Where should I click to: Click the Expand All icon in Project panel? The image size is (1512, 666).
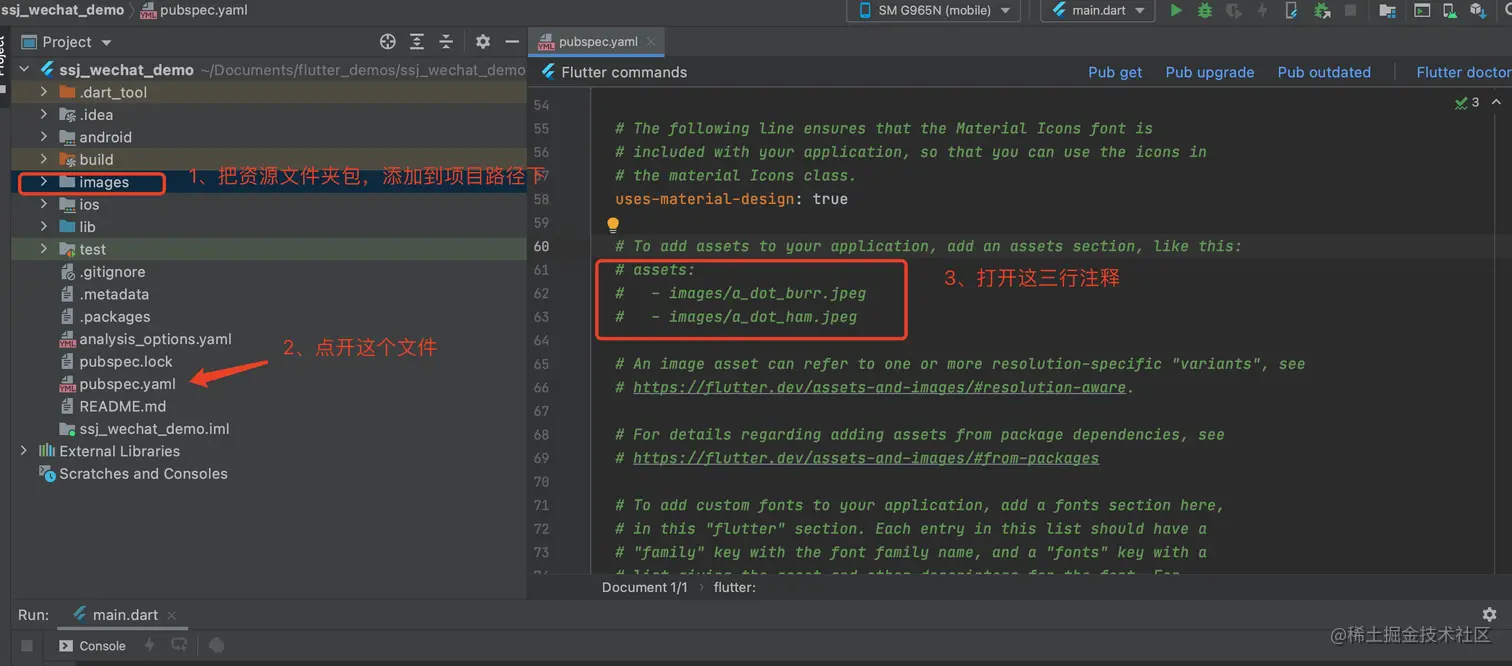pyautogui.click(x=417, y=42)
